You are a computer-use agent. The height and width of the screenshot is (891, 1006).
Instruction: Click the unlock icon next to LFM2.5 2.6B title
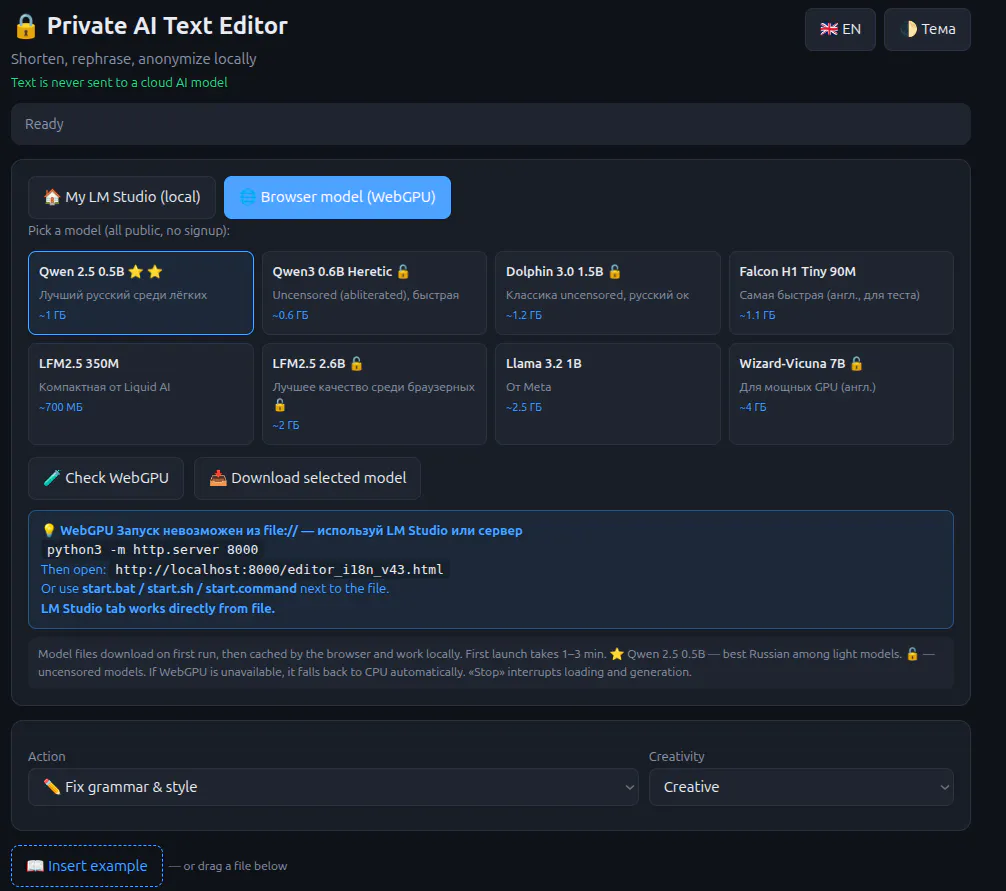357,364
